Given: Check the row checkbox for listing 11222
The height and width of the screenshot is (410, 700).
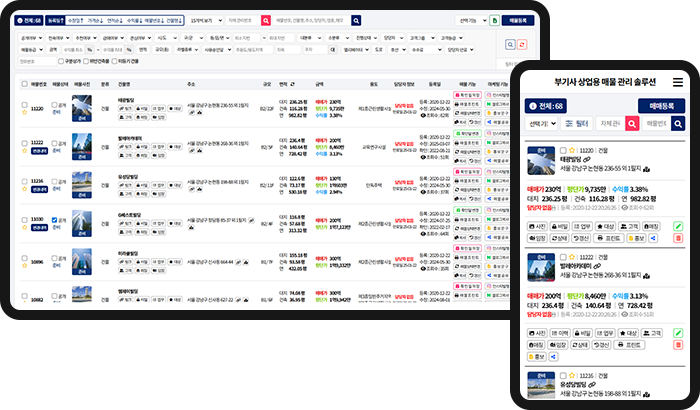Looking at the screenshot, I should (24, 143).
